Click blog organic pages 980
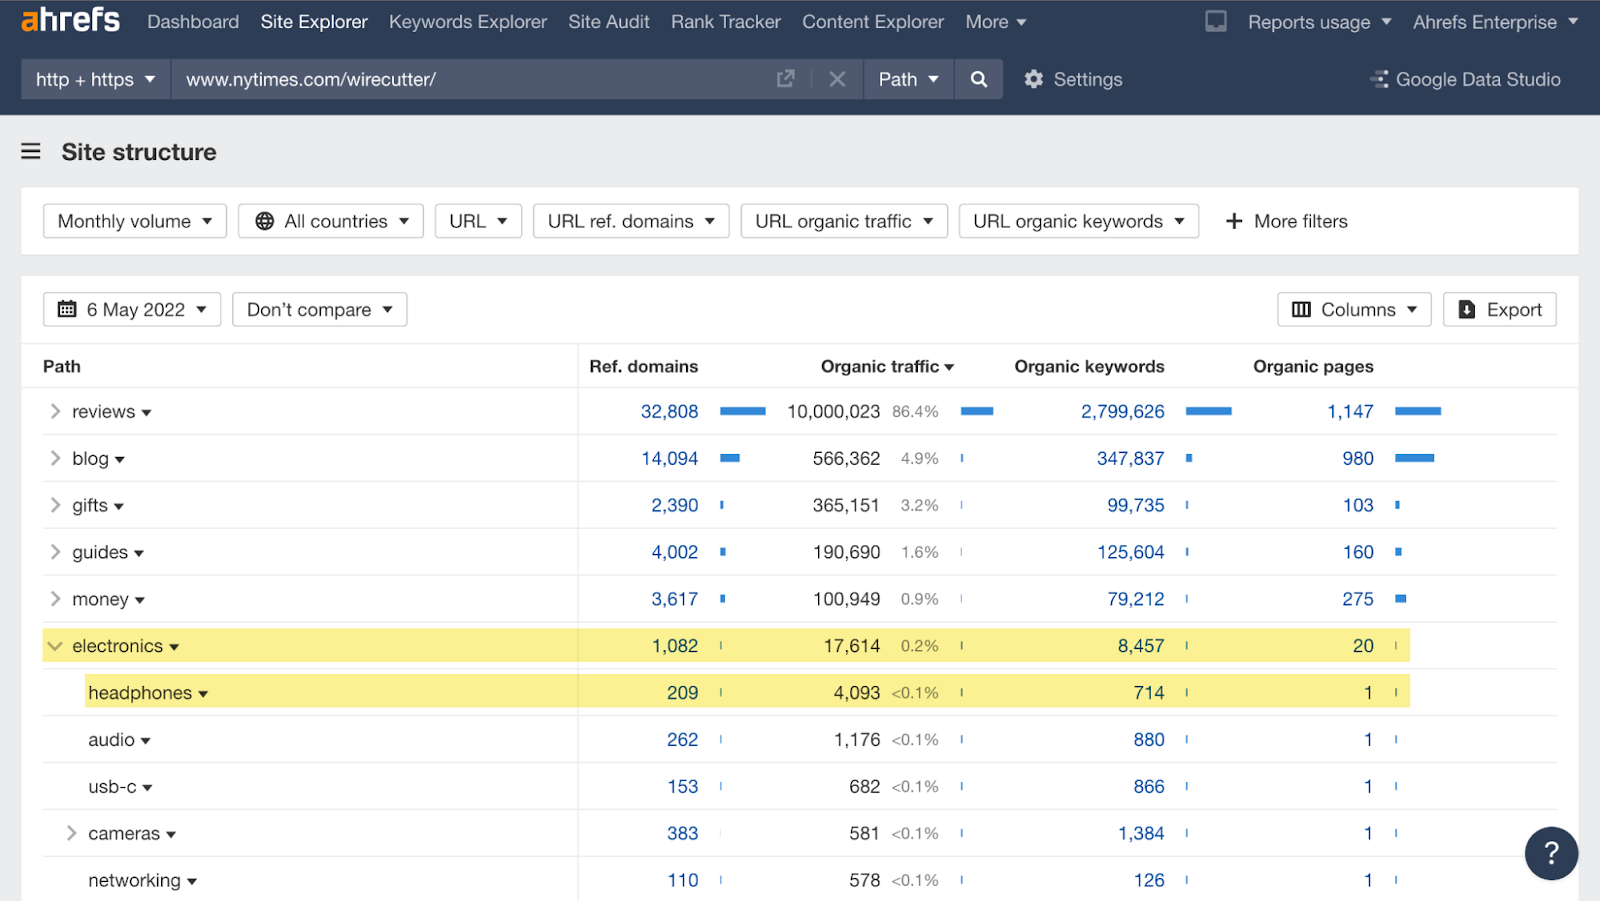Viewport: 1600px width, 902px height. point(1358,458)
